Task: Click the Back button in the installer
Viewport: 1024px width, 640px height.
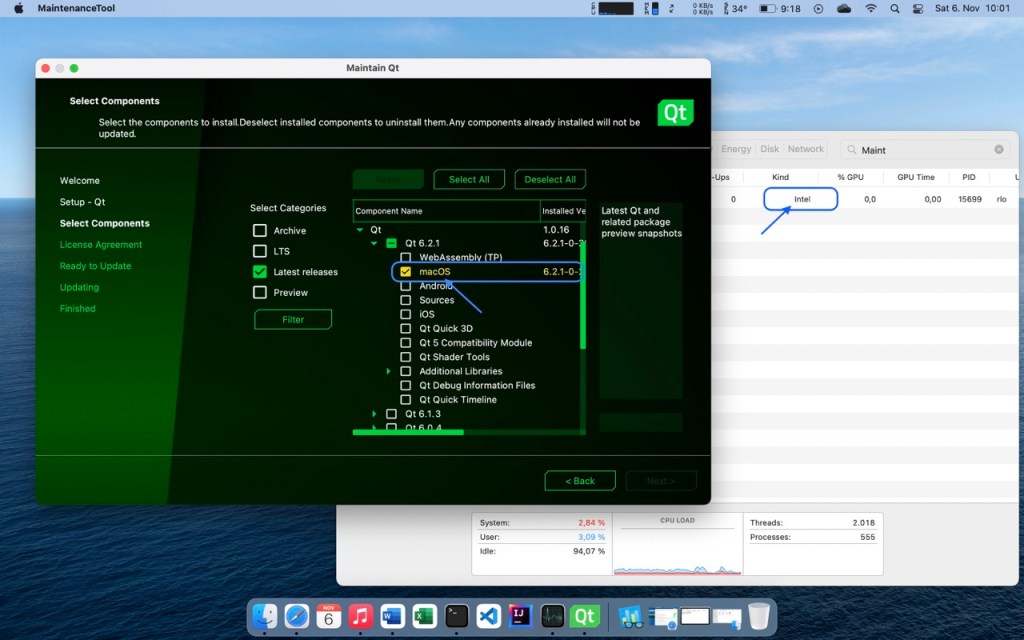Action: [x=580, y=480]
